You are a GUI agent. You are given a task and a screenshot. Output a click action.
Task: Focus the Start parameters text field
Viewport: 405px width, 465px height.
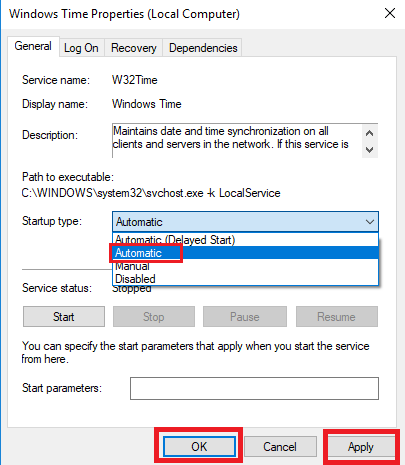(x=254, y=388)
